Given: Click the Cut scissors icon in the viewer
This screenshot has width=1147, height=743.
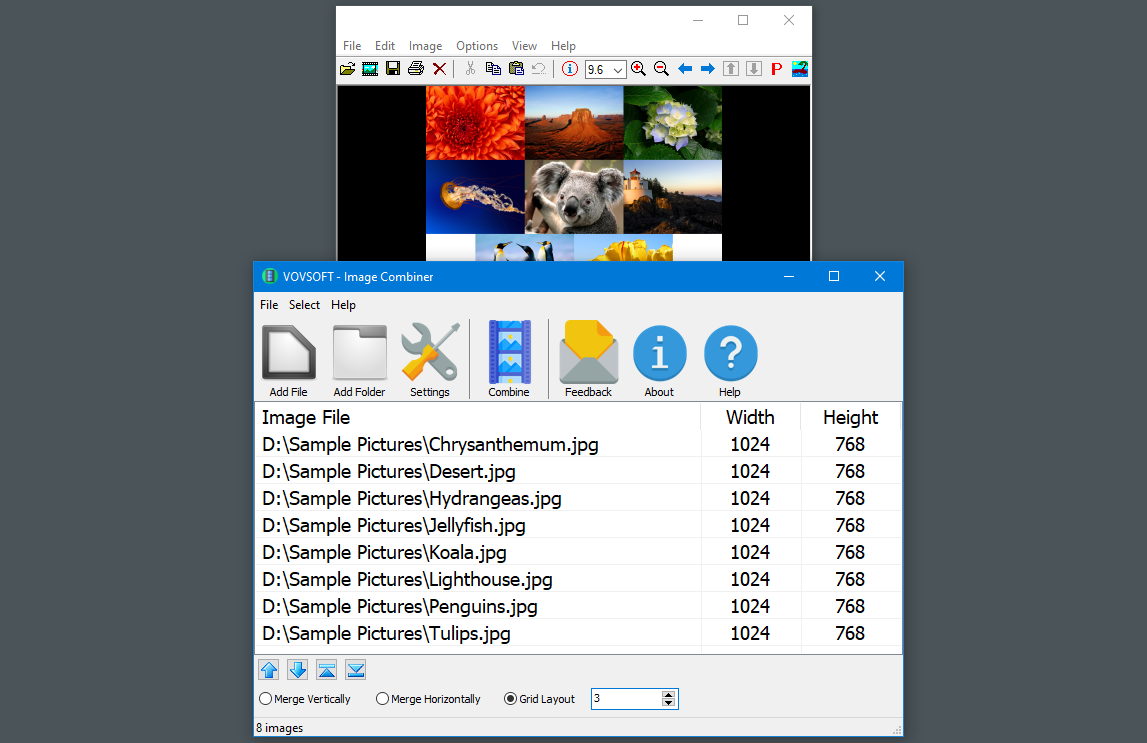Looking at the screenshot, I should tap(470, 69).
